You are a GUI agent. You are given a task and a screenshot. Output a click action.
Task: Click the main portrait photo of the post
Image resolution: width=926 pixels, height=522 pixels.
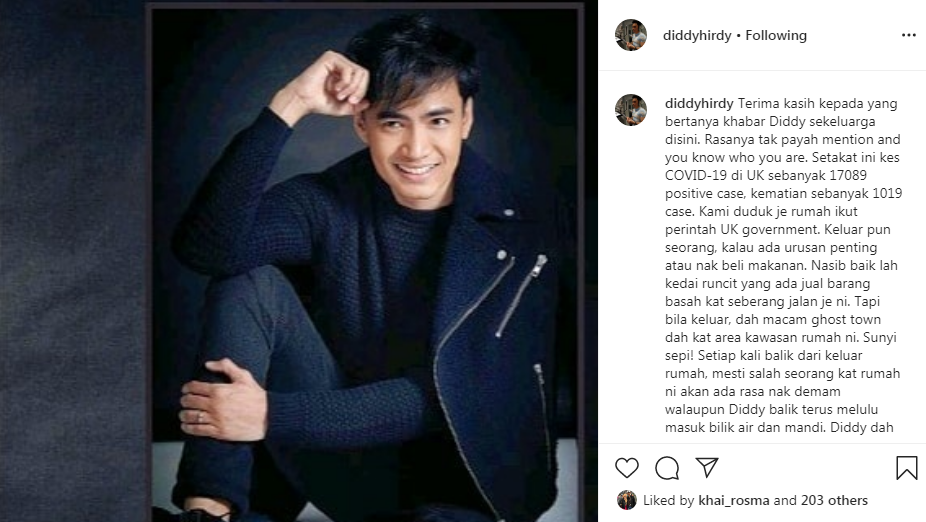click(366, 263)
